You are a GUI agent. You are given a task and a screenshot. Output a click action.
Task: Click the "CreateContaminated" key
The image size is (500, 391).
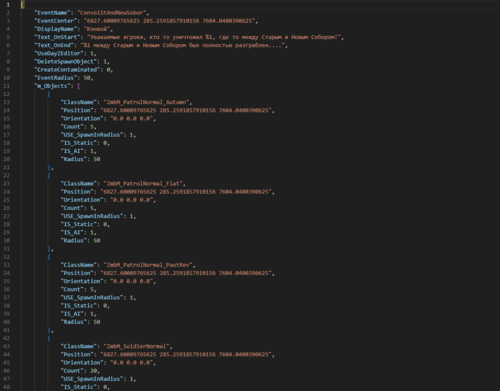(x=67, y=70)
